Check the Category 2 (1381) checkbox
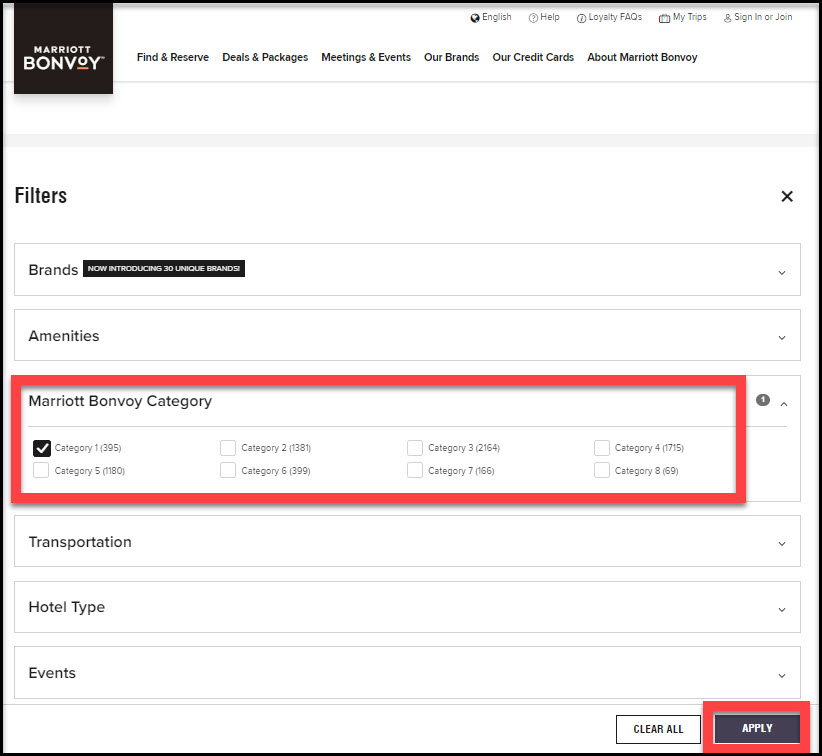 tap(228, 448)
